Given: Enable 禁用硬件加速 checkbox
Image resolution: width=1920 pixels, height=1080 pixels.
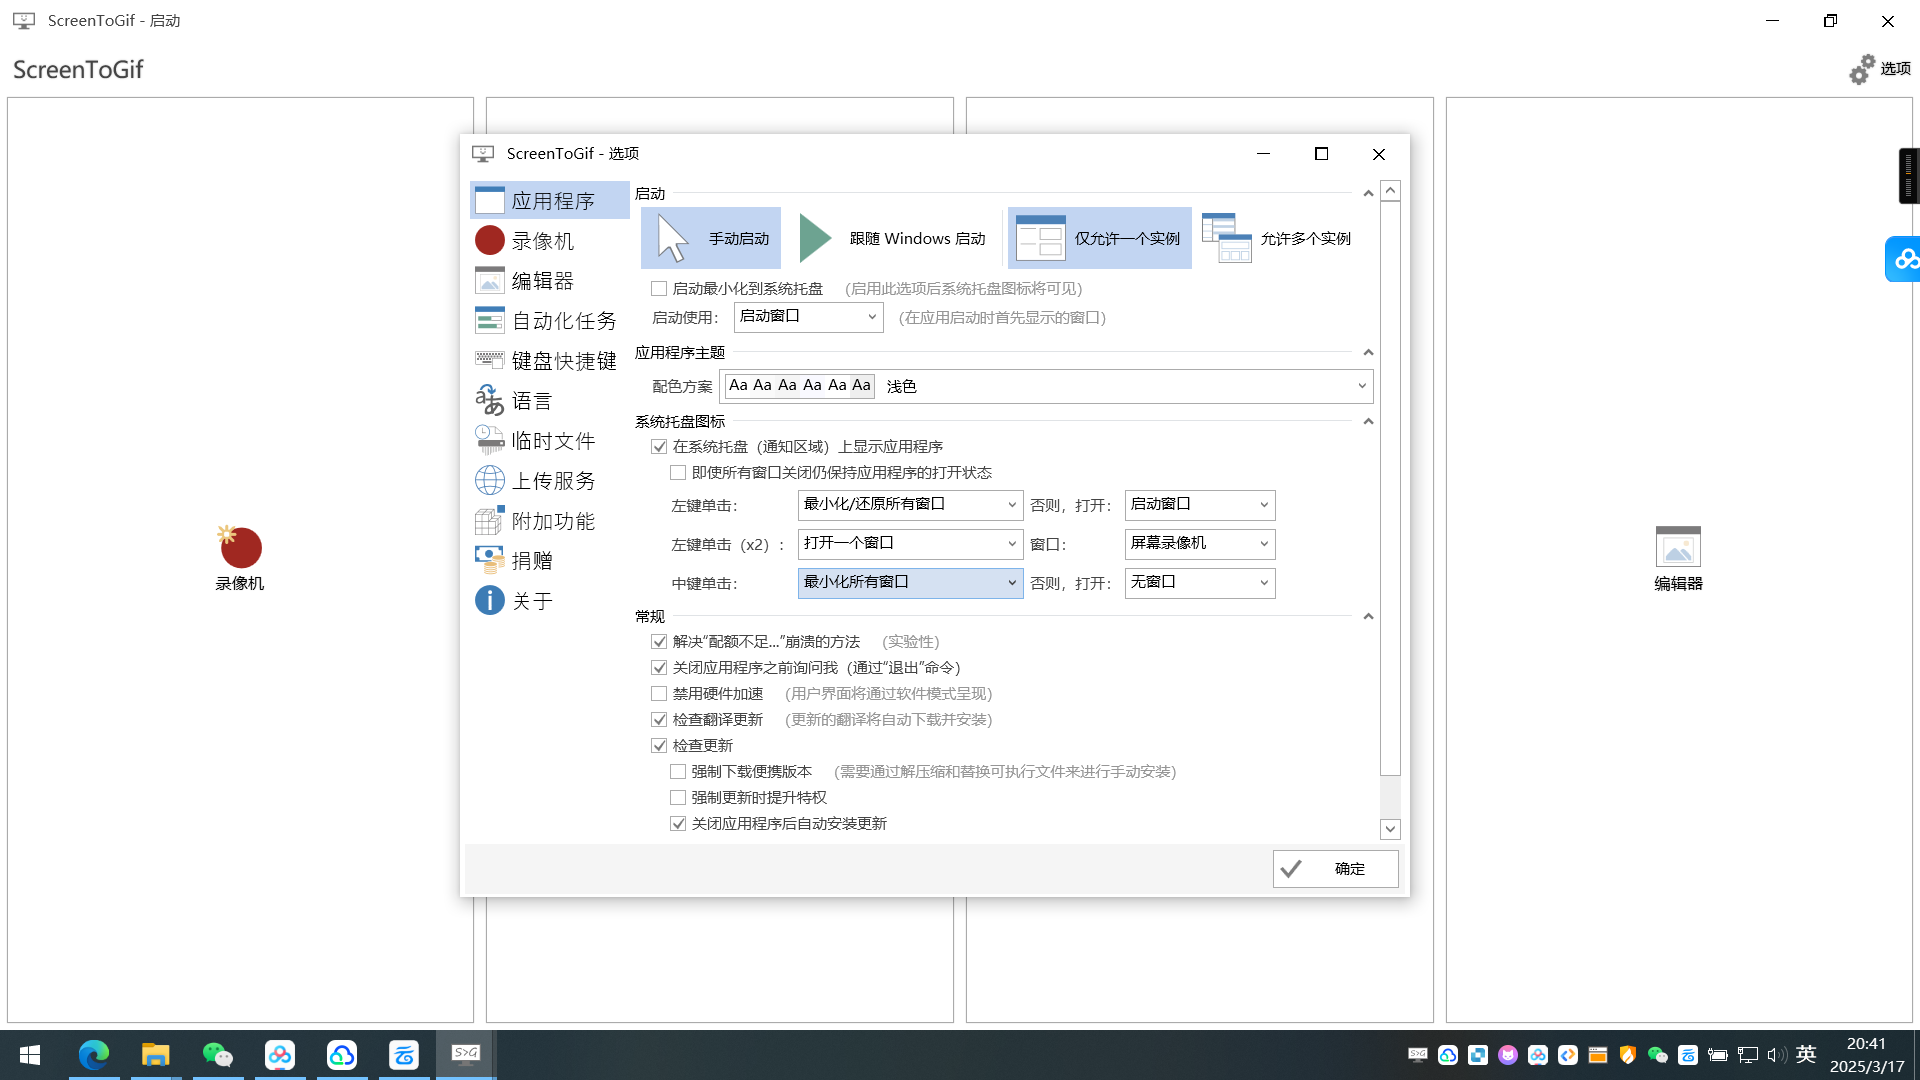Looking at the screenshot, I should [659, 694].
